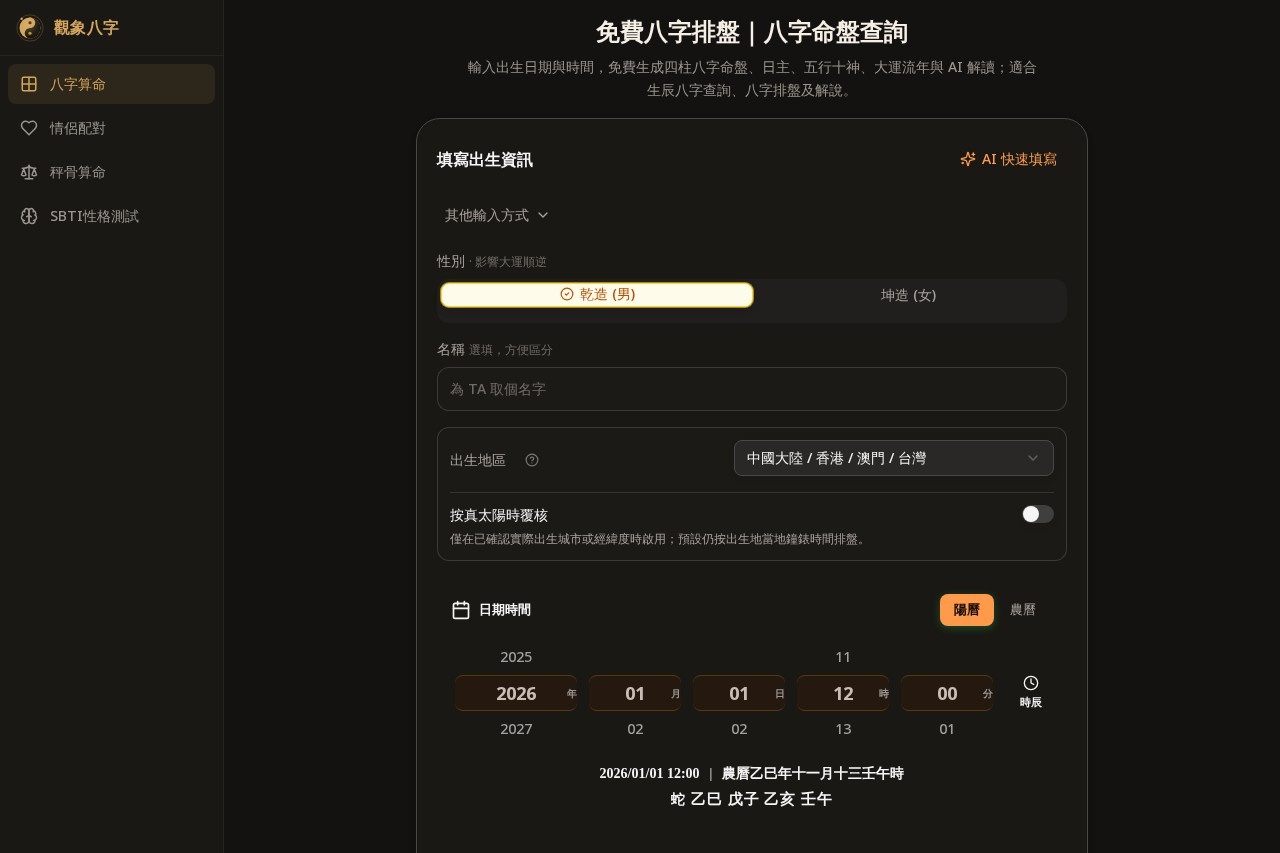
Task: Select hour 11 above the hour field
Action: click(843, 657)
